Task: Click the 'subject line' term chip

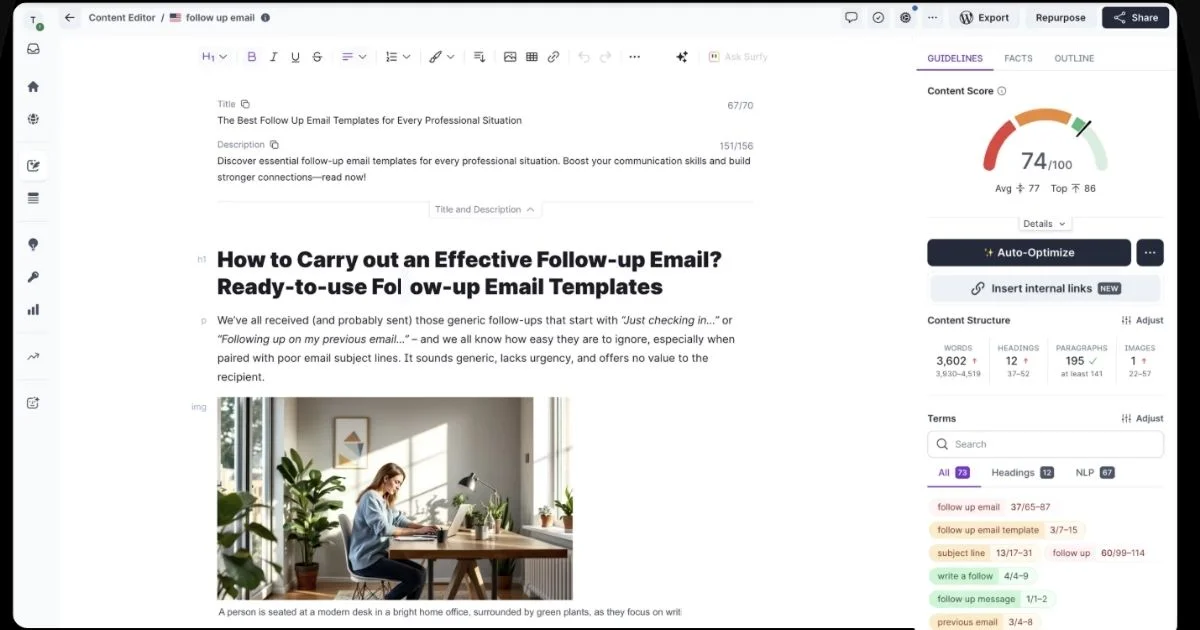Action: pos(984,553)
